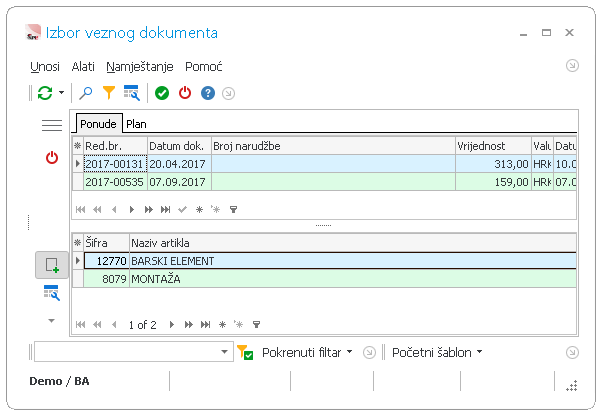Sort by Datum dok. column header
Viewport: 604px width, 416px height.
[179, 146]
